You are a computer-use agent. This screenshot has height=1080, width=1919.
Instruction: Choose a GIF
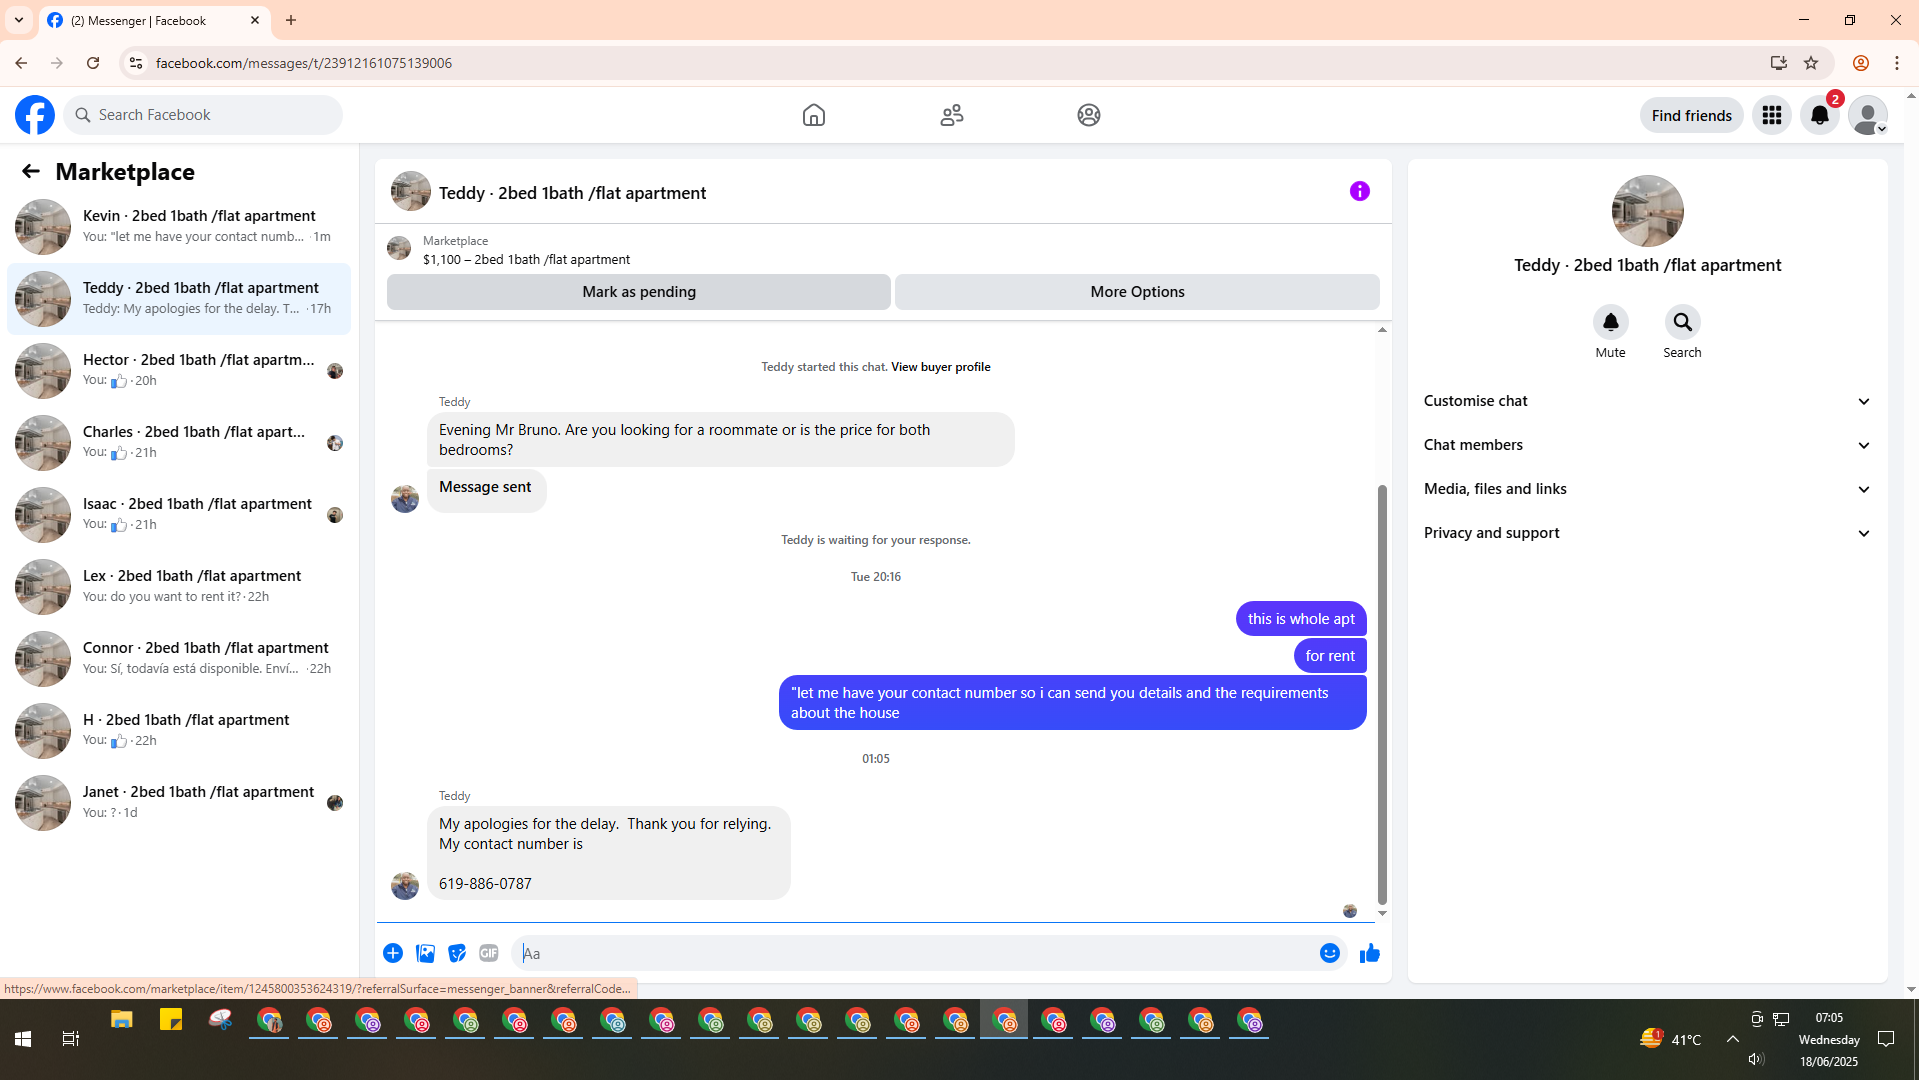tap(489, 953)
